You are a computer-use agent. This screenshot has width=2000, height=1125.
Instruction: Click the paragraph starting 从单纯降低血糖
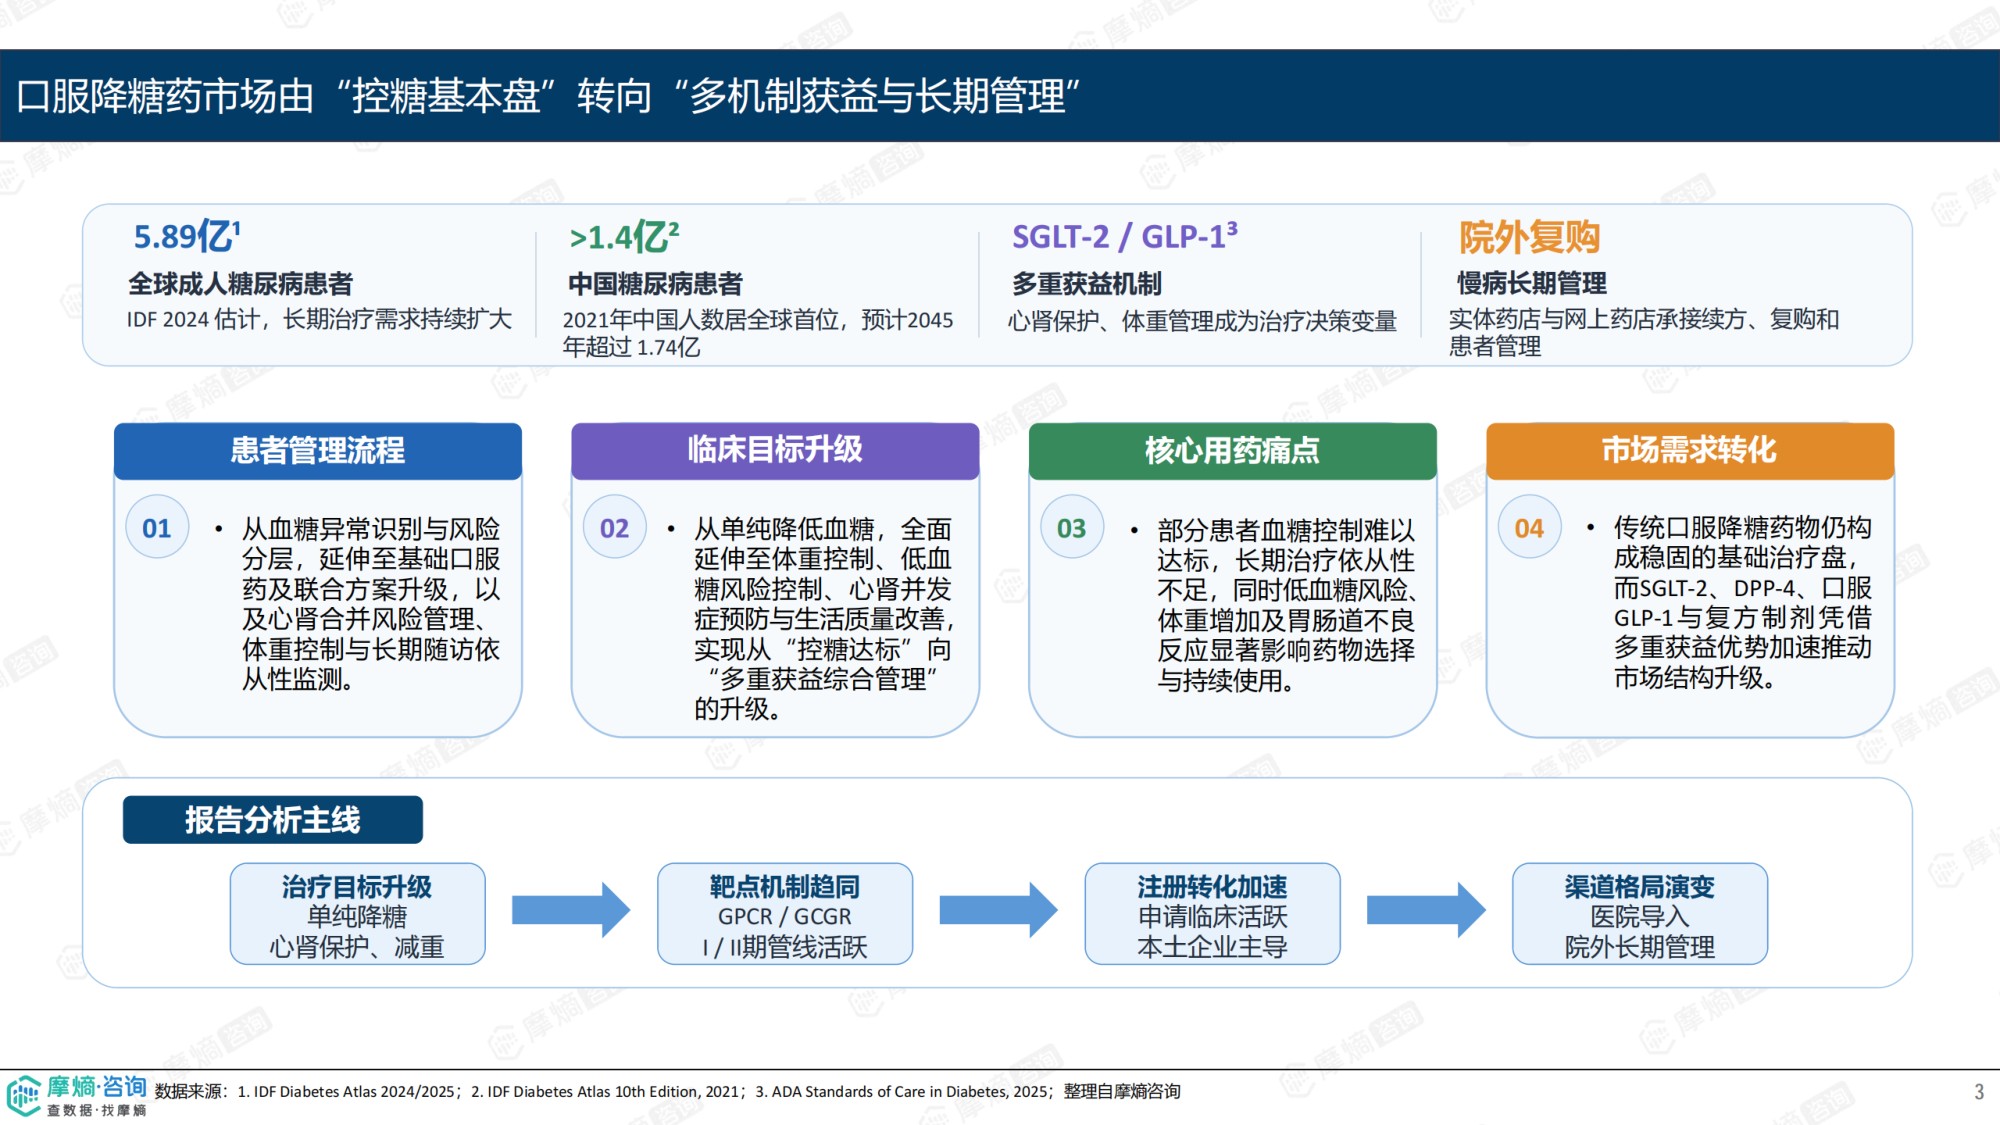click(x=824, y=619)
